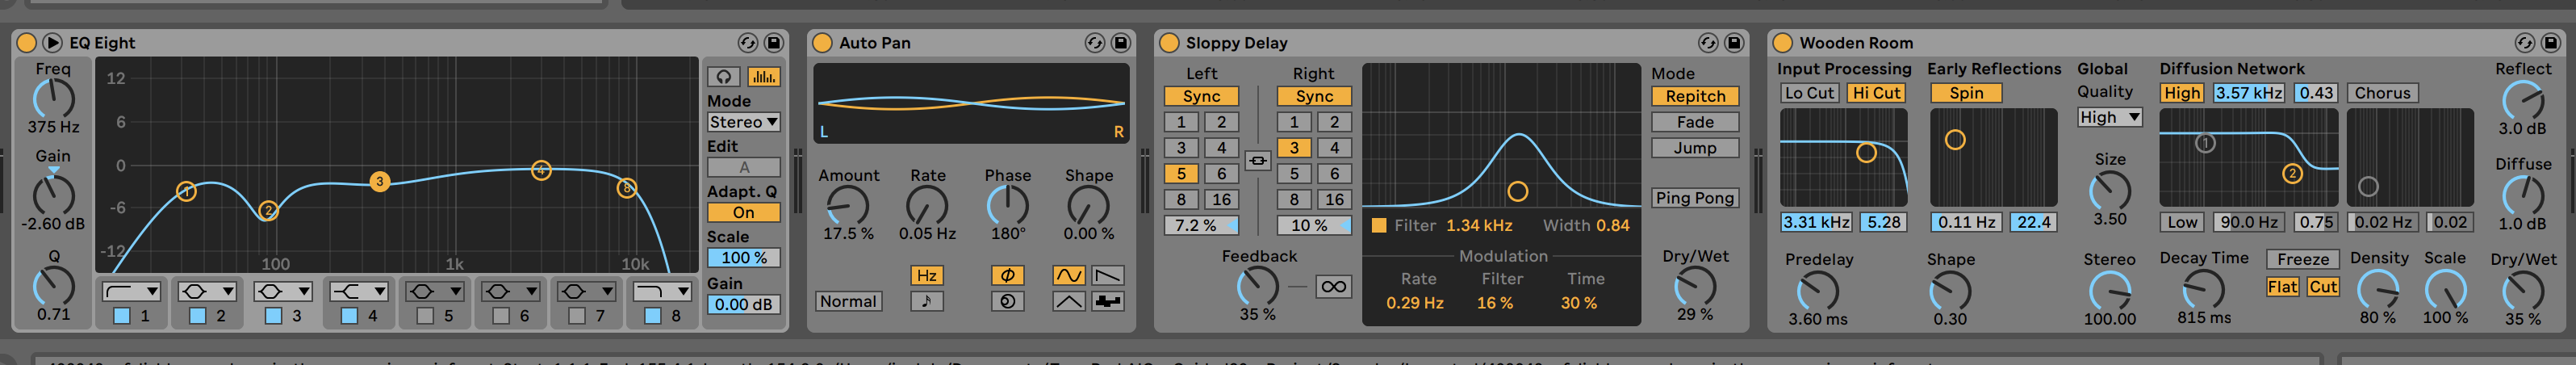This screenshot has height=365, width=2576.
Task: Select filter dot 4 in EQ curve
Action: [x=541, y=170]
